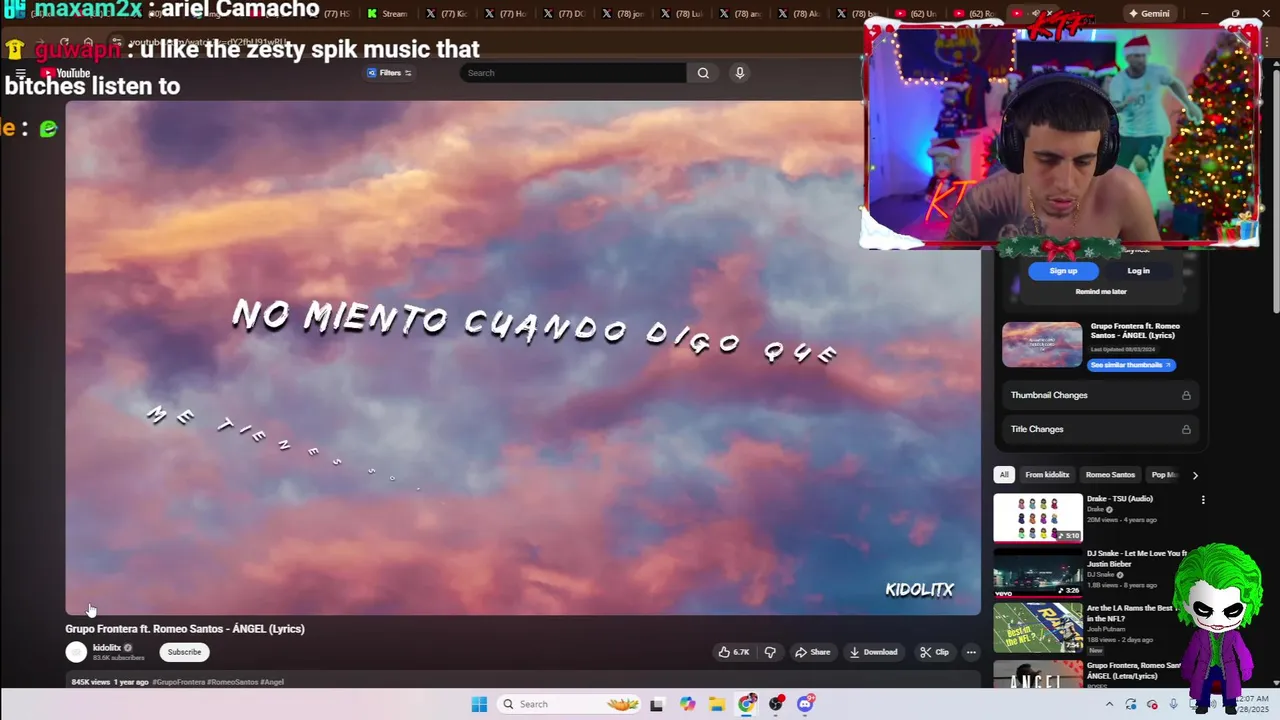The image size is (1280, 720).
Task: Open the Drake - TSU (Audio) thumbnail
Action: pos(1038,518)
